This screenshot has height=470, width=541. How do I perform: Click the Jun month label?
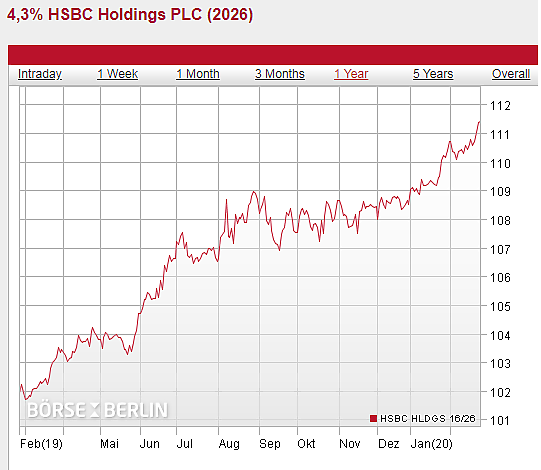pyautogui.click(x=149, y=443)
